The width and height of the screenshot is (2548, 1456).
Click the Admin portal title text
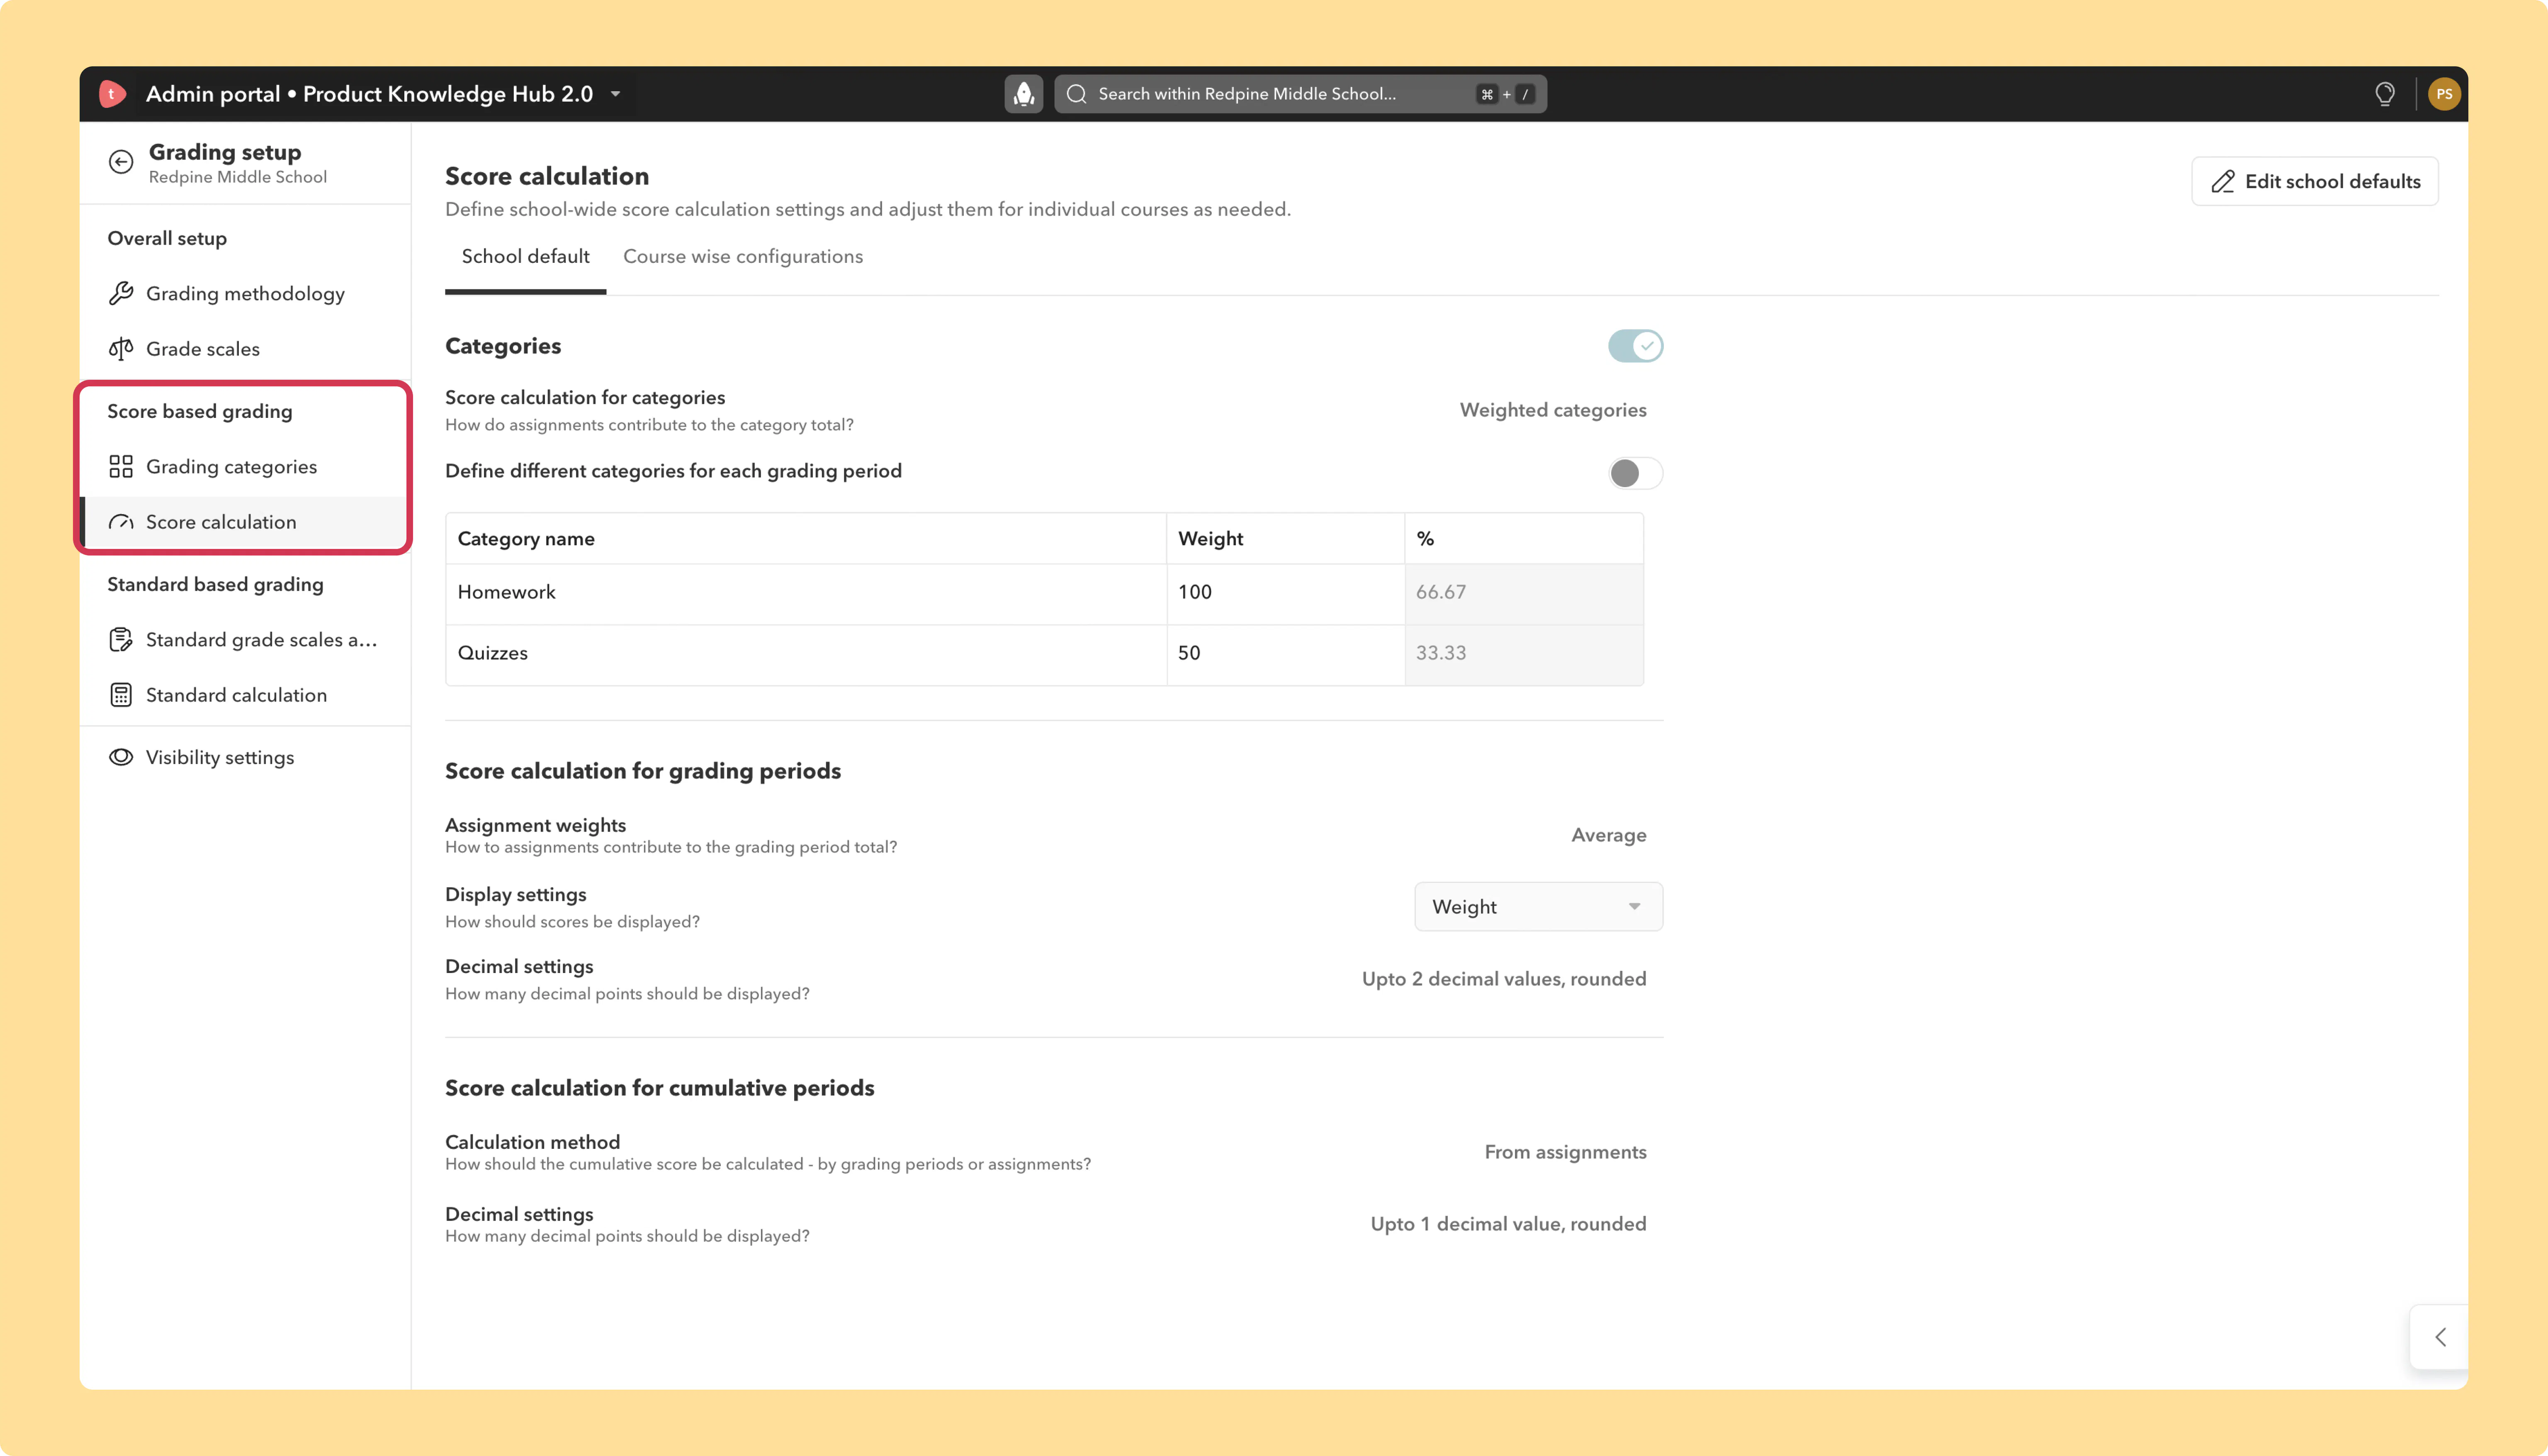pos(369,94)
